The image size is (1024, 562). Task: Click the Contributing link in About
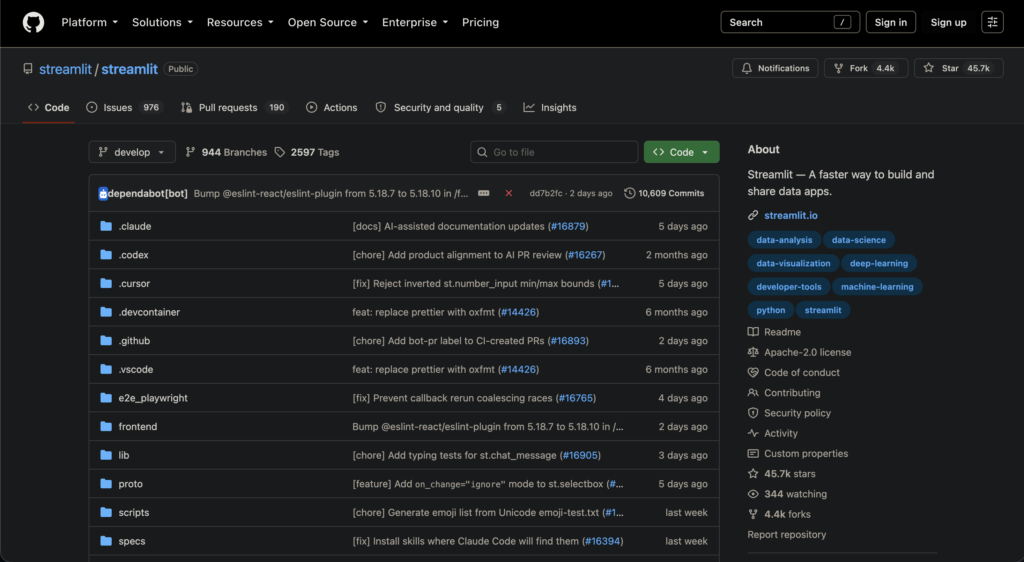point(792,393)
